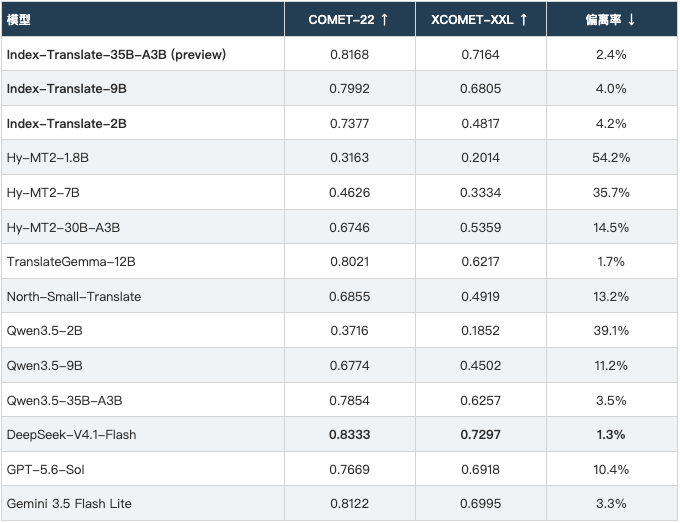Screen dimensions: 680x523
Task: Click XCOMET-XXL value 0.5359
Action: [x=481, y=228]
